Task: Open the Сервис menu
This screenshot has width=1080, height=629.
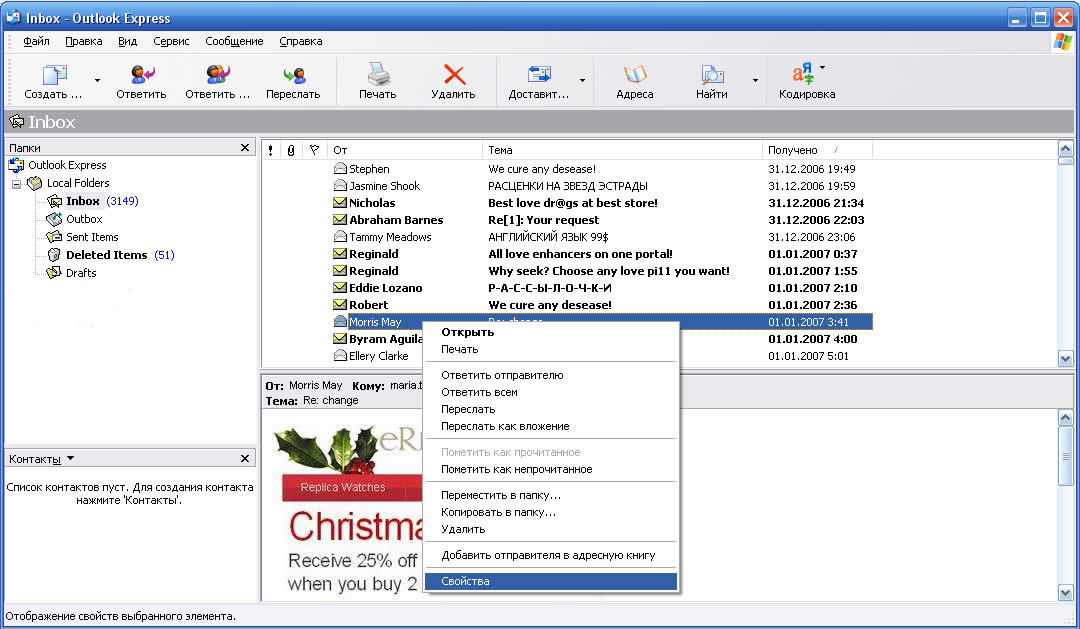Action: 171,41
